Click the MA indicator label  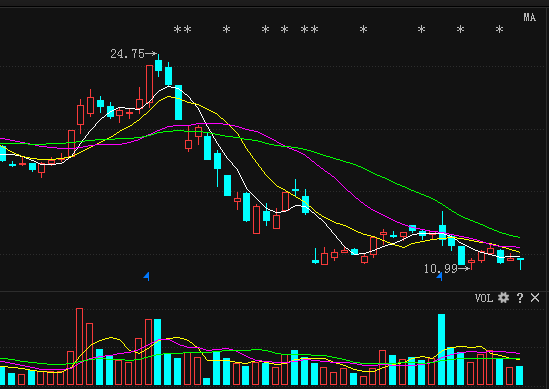coord(529,18)
